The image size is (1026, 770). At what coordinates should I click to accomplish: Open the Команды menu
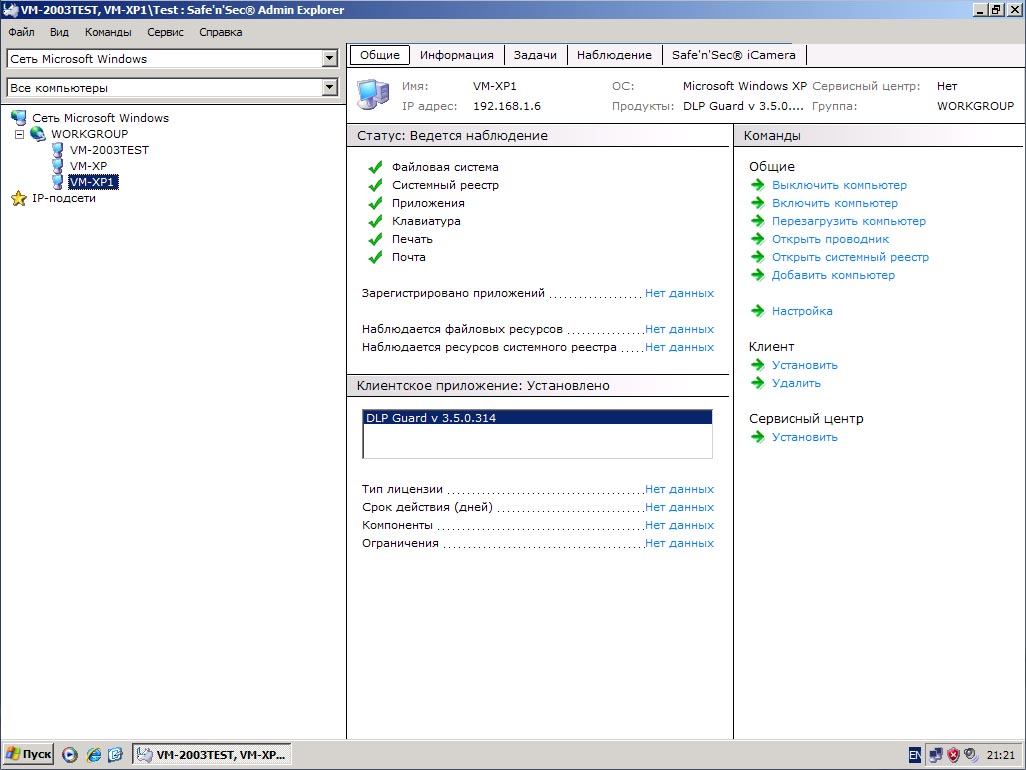point(108,32)
